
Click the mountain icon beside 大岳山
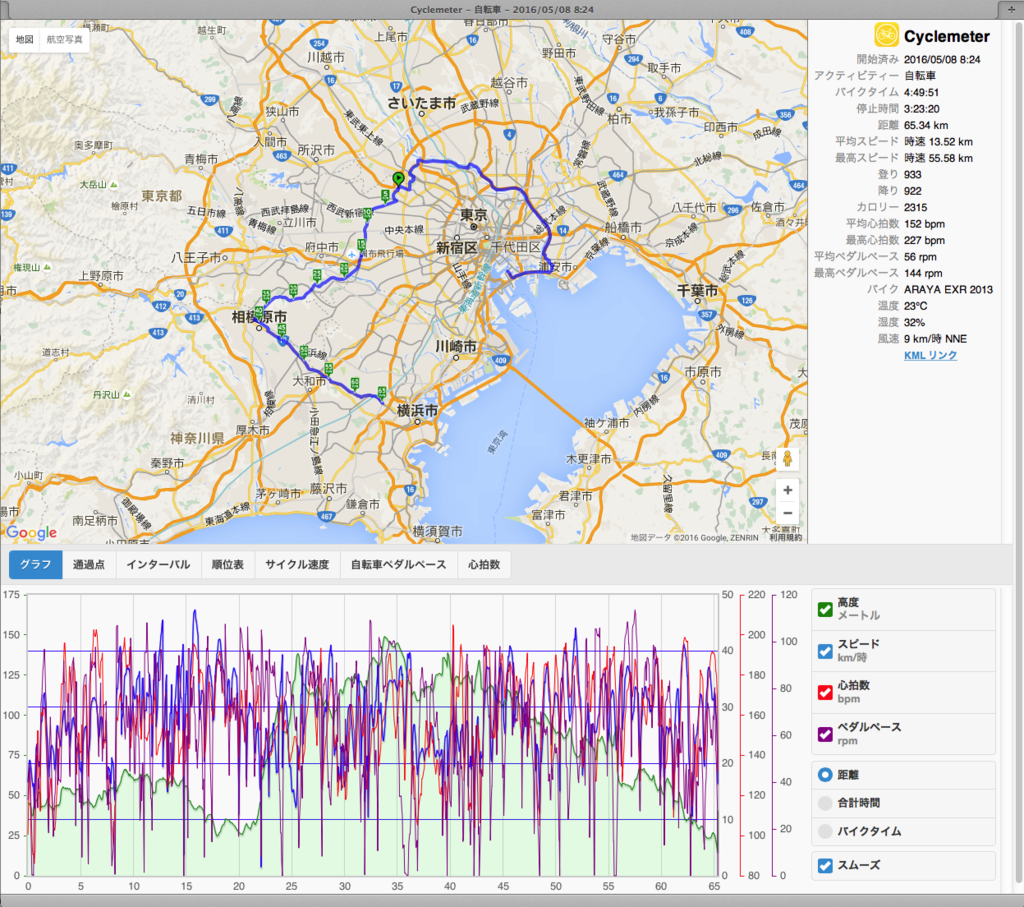(114, 185)
